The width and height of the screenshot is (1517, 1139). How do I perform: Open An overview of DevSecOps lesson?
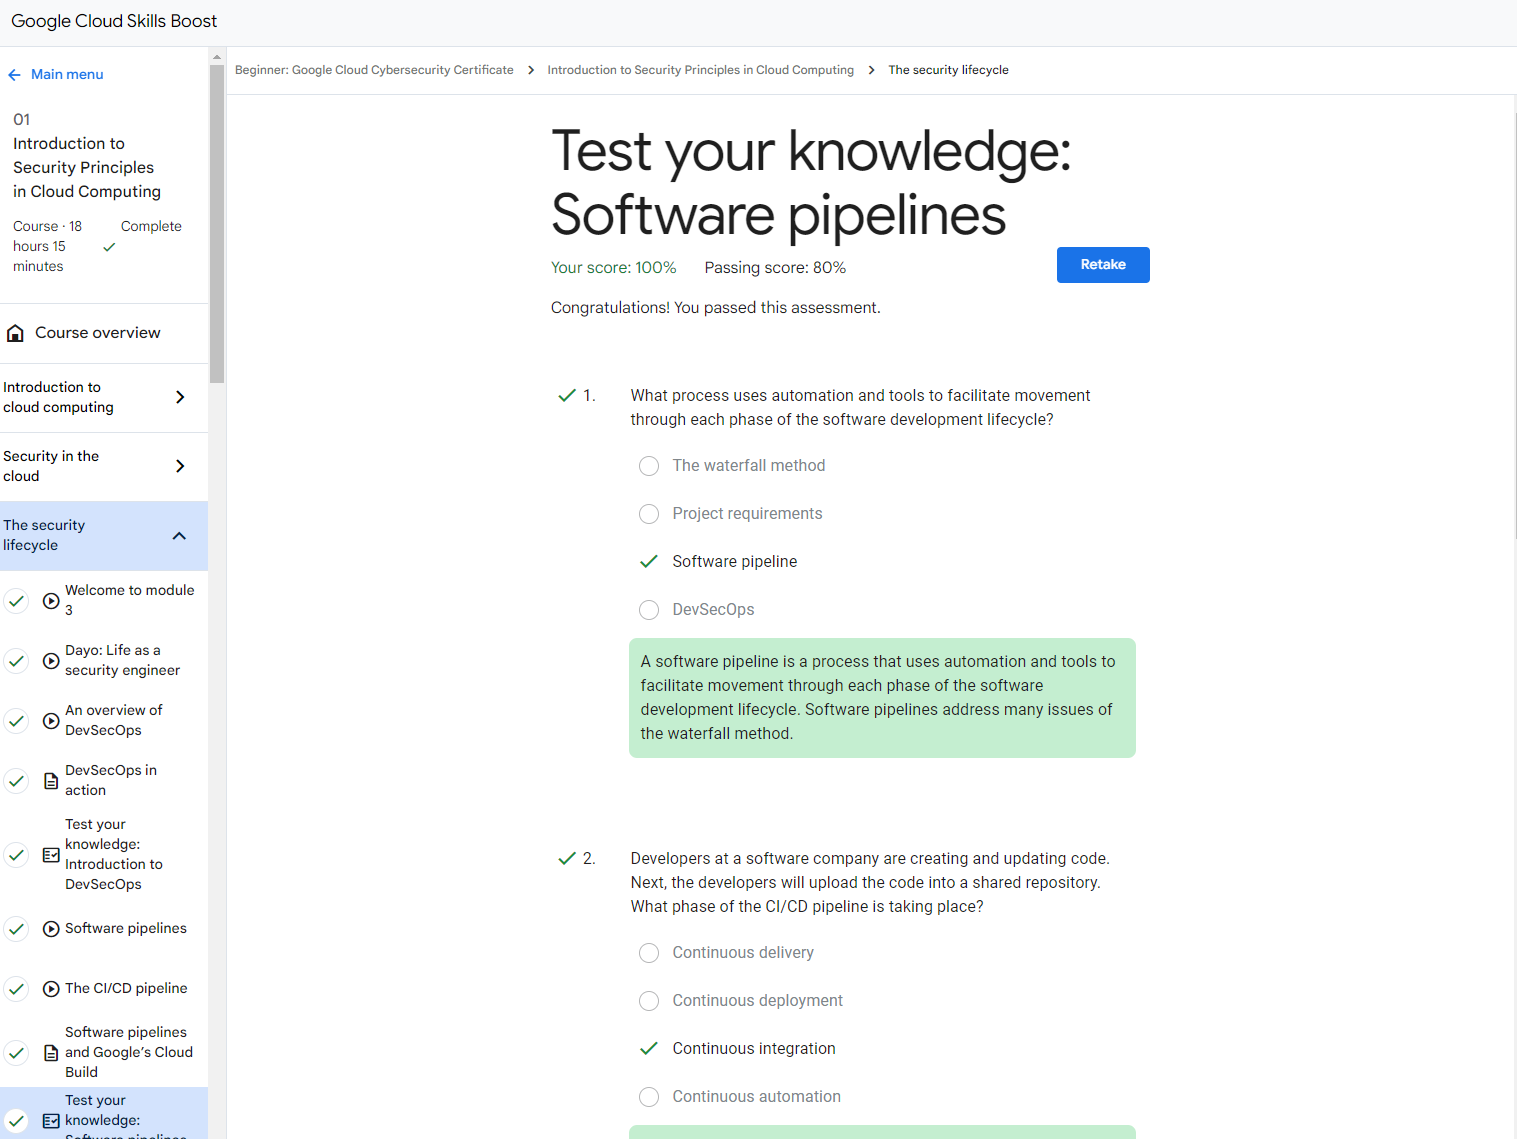[113, 720]
